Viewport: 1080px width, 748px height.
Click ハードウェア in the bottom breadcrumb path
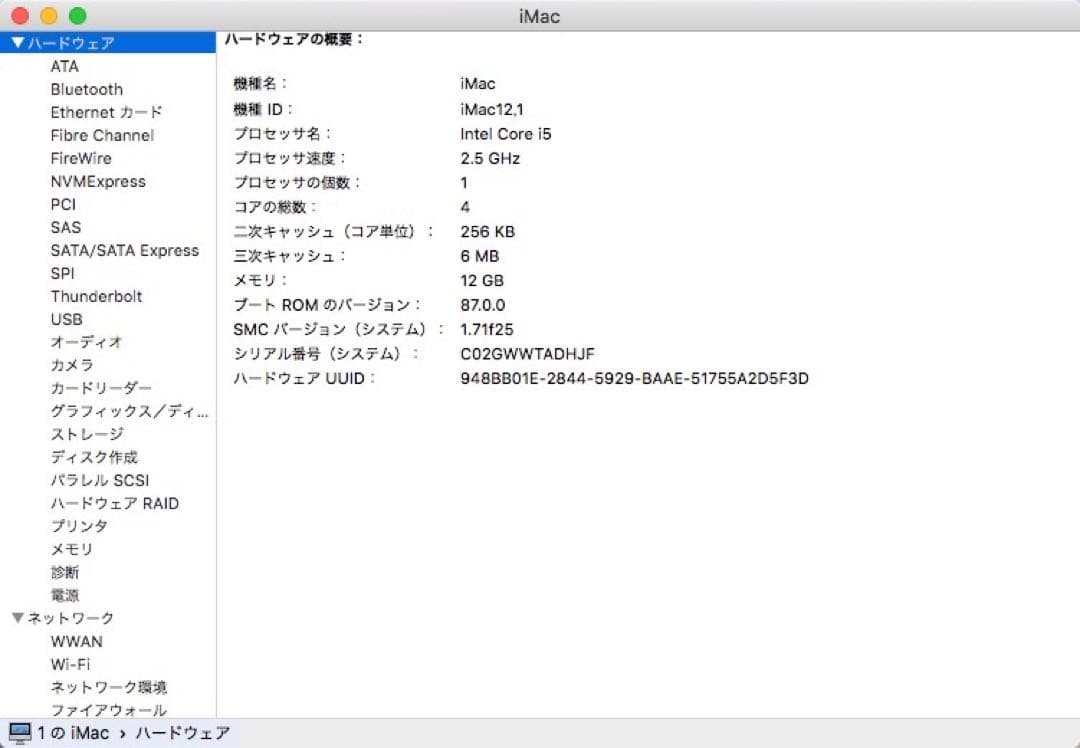(184, 733)
